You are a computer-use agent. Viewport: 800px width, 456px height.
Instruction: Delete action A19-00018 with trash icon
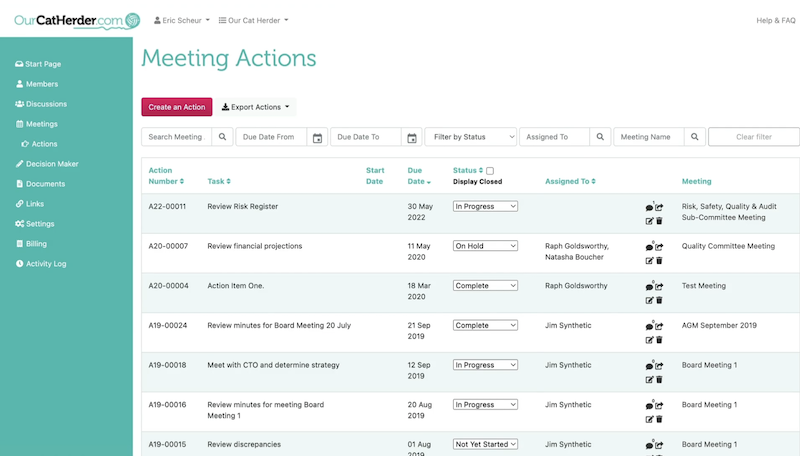coord(659,379)
